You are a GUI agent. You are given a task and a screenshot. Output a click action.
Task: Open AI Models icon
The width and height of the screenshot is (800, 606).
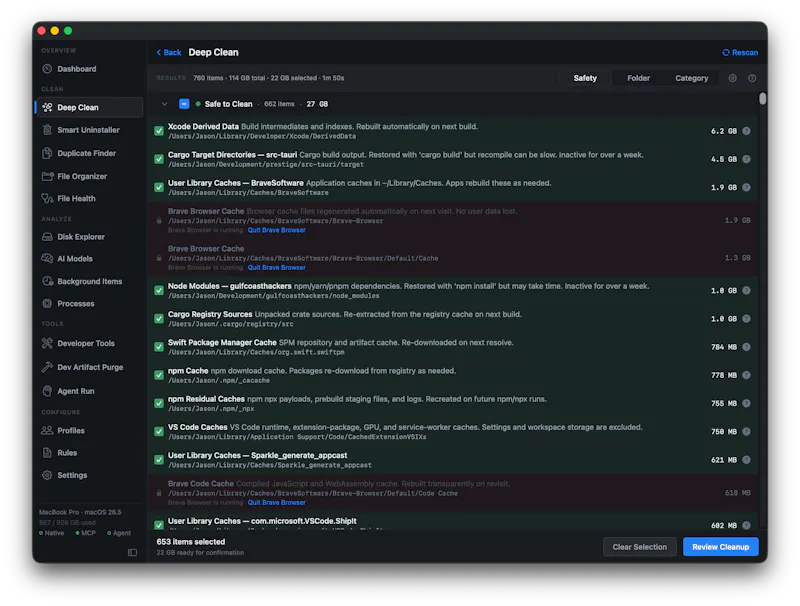tap(47, 259)
